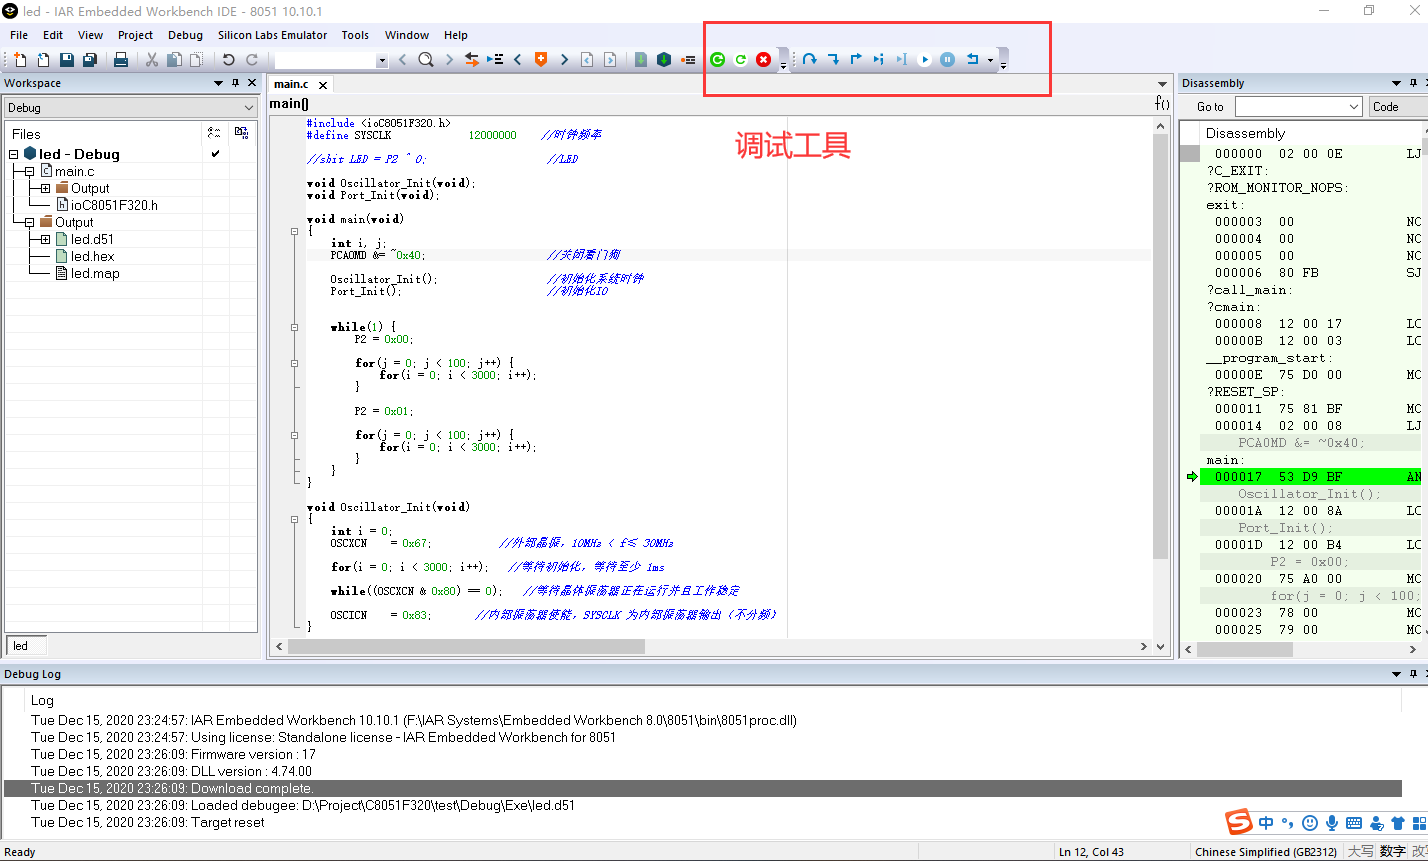Click the Compile icon with green arrow

pos(641,60)
